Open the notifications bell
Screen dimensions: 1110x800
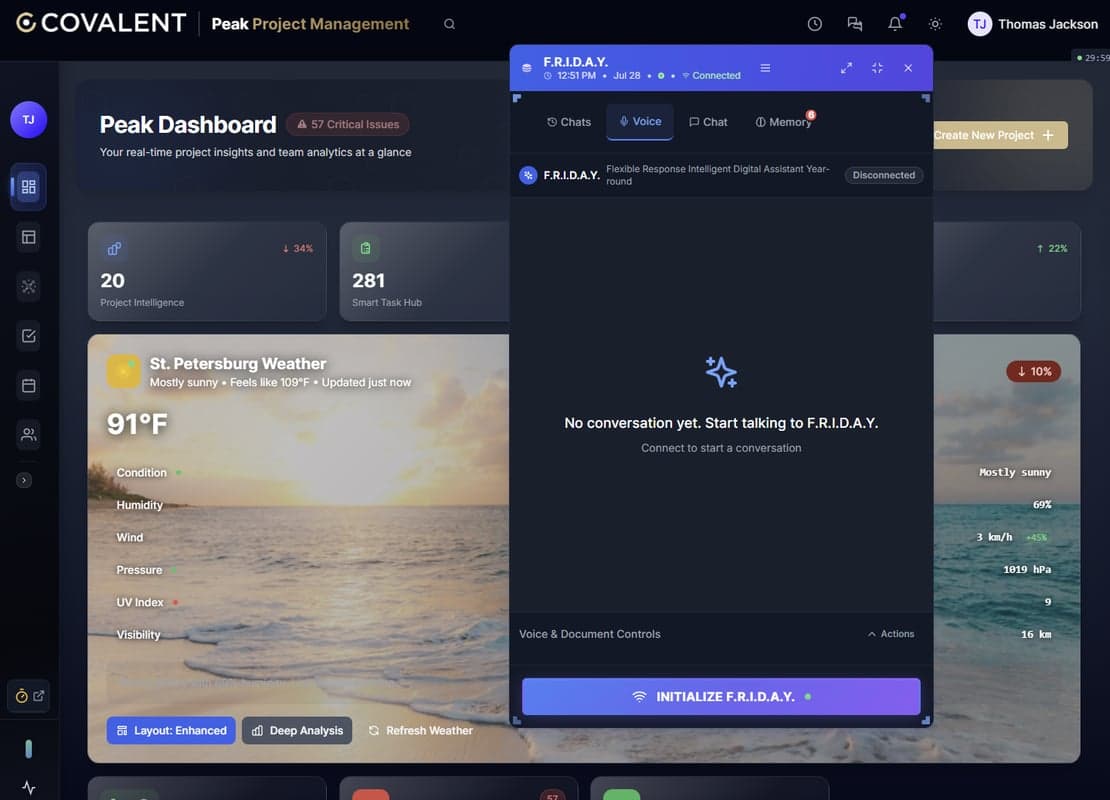click(895, 24)
